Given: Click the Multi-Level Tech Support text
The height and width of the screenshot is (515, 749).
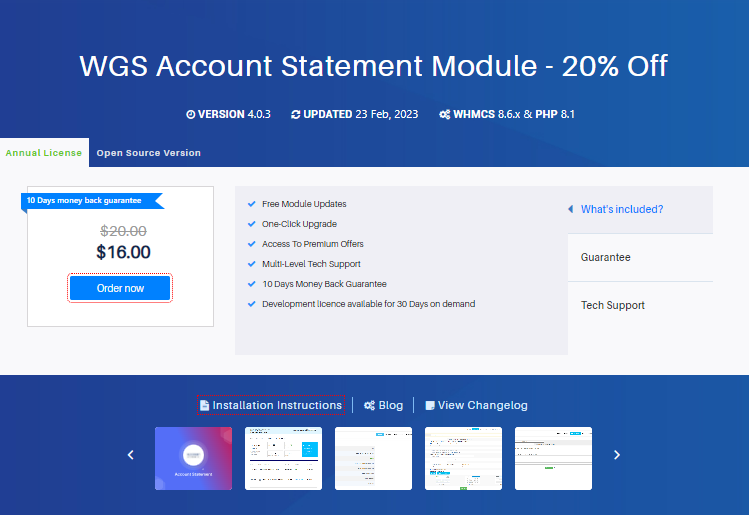Looking at the screenshot, I should click(x=311, y=264).
